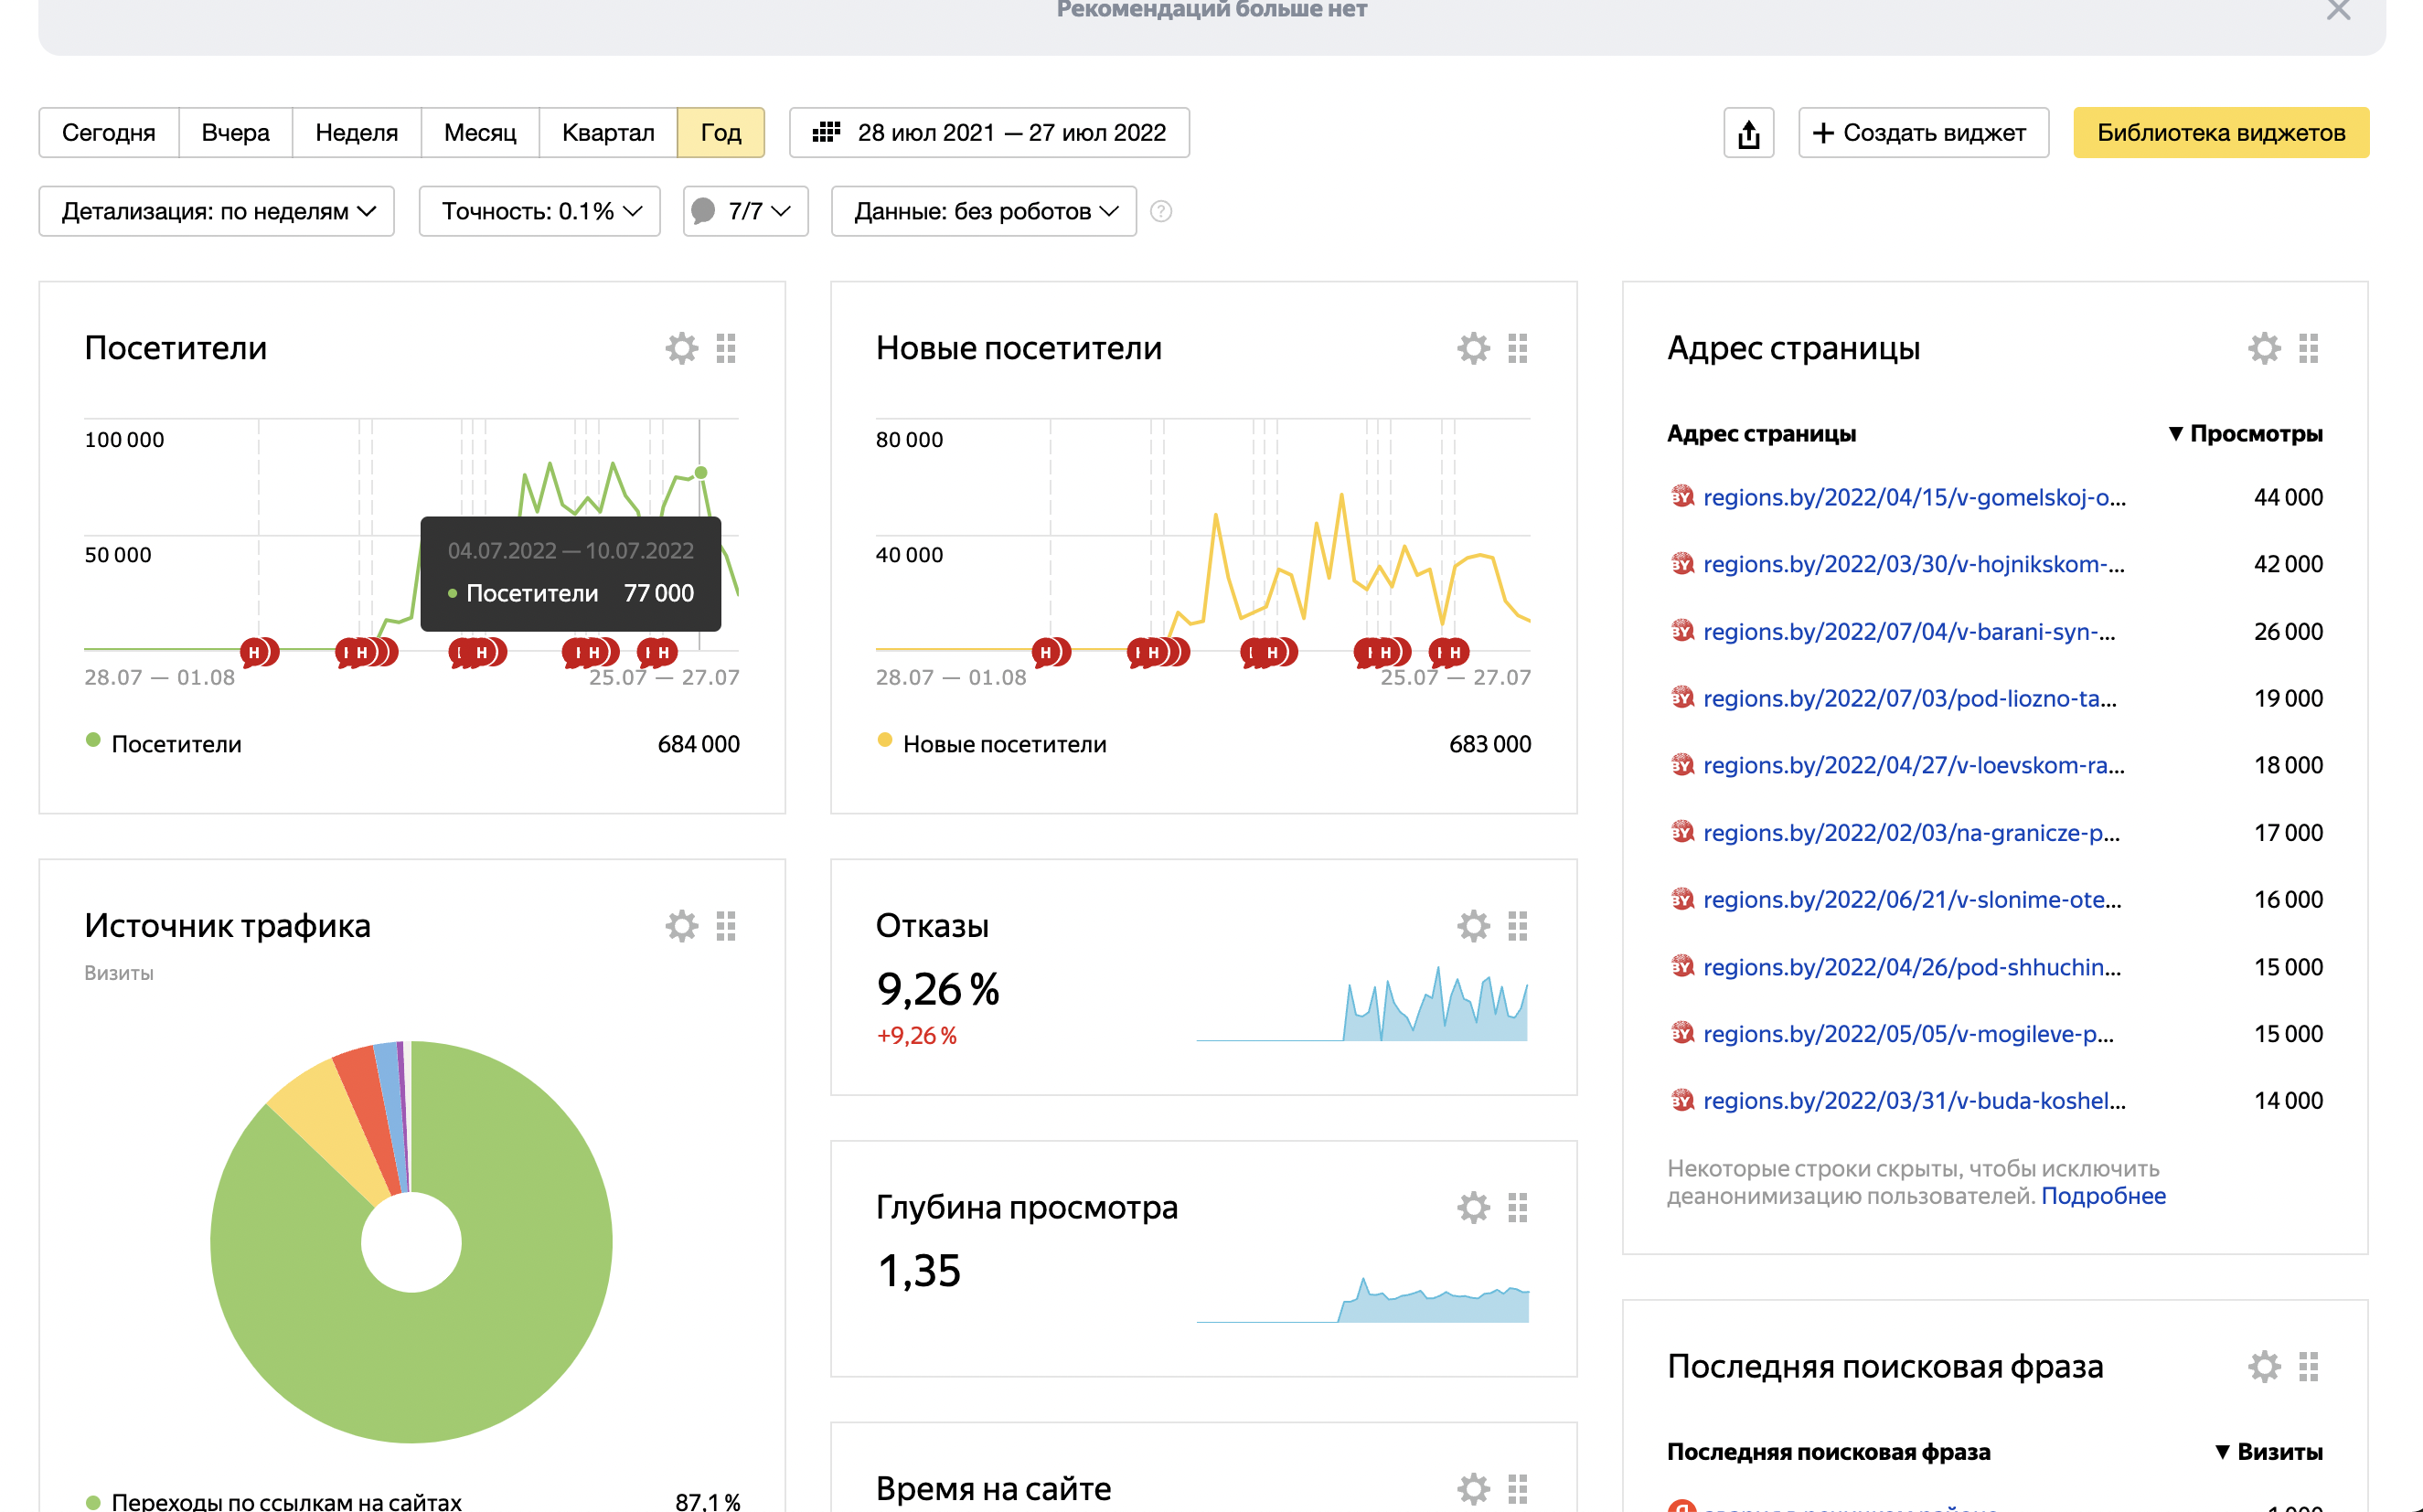Switch to Неделя period
This screenshot has height=1512, width=2423.
(x=356, y=133)
